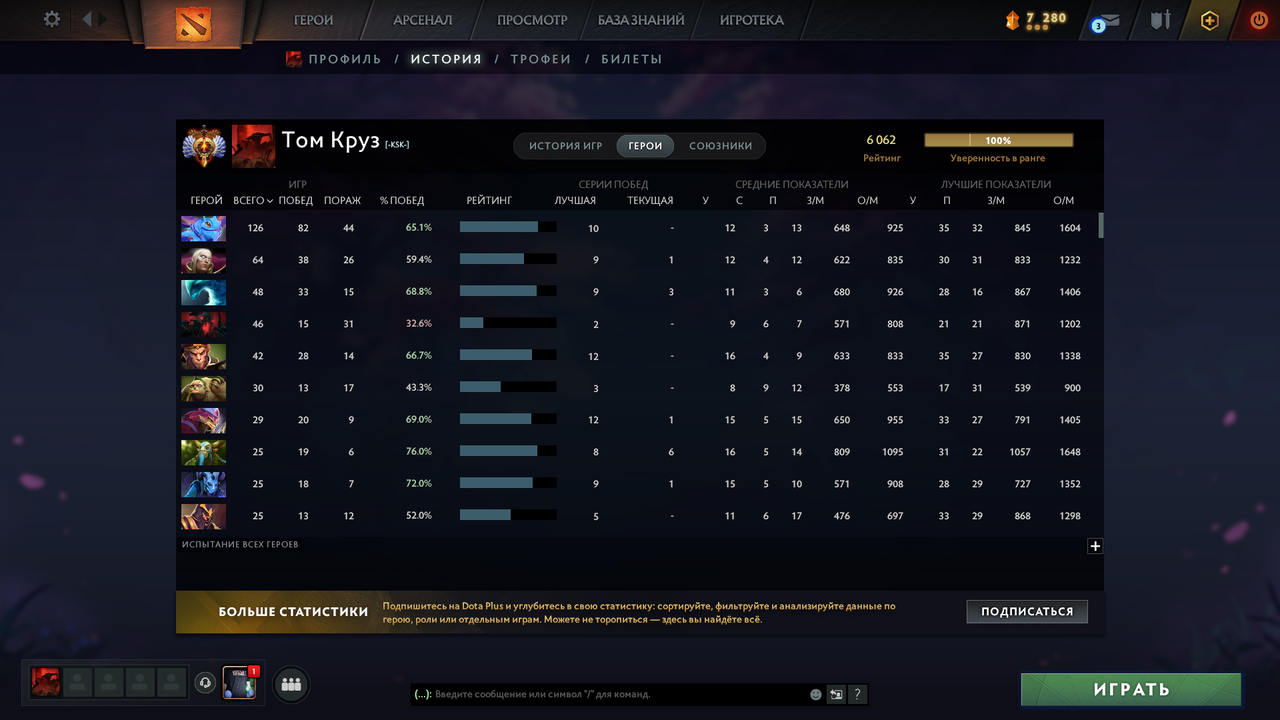Toggle the voice chat headset icon
Screen dimensions: 1280x720
(205, 683)
